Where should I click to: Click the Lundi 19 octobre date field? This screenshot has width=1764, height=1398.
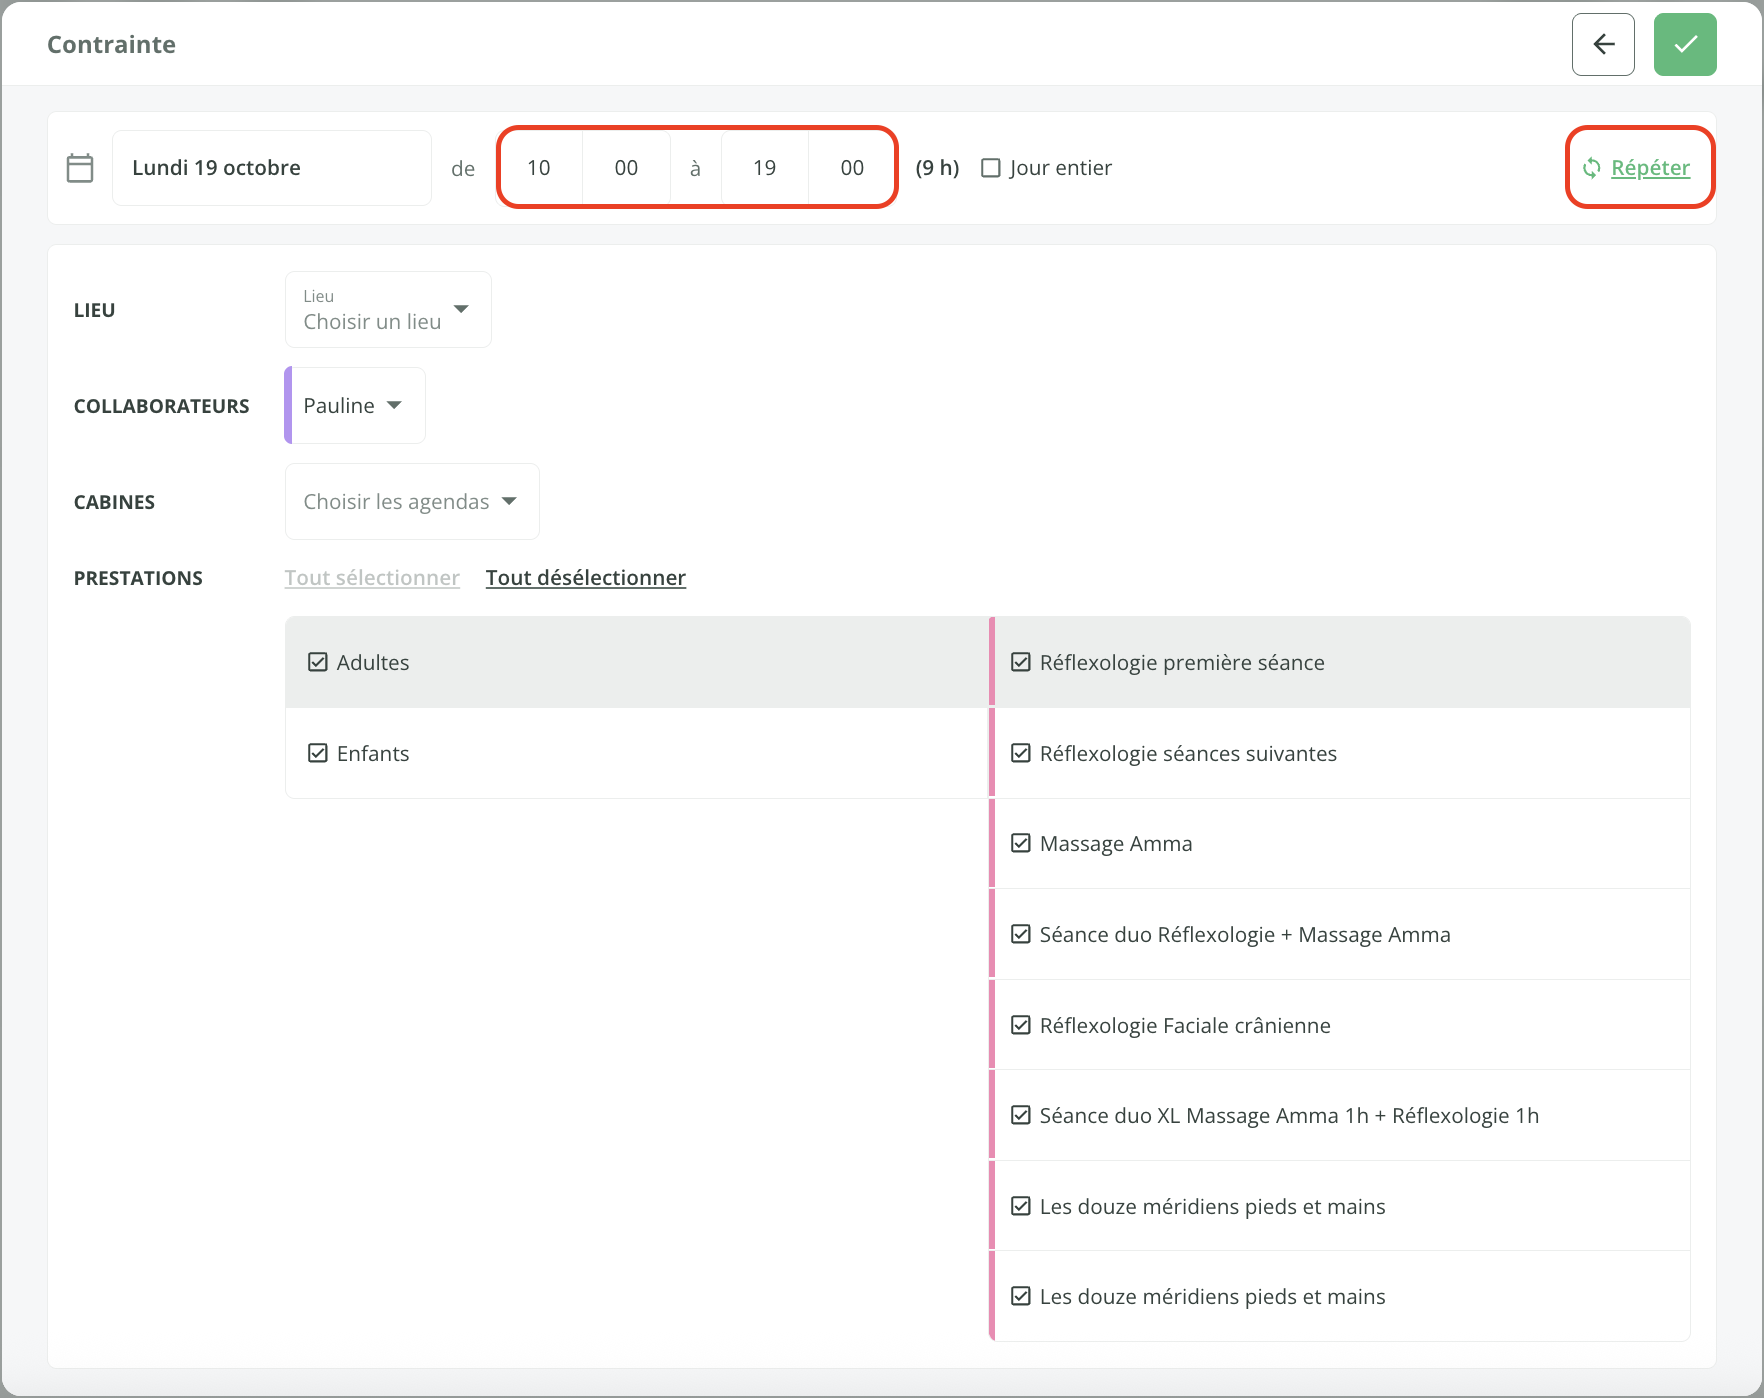pyautogui.click(x=272, y=168)
